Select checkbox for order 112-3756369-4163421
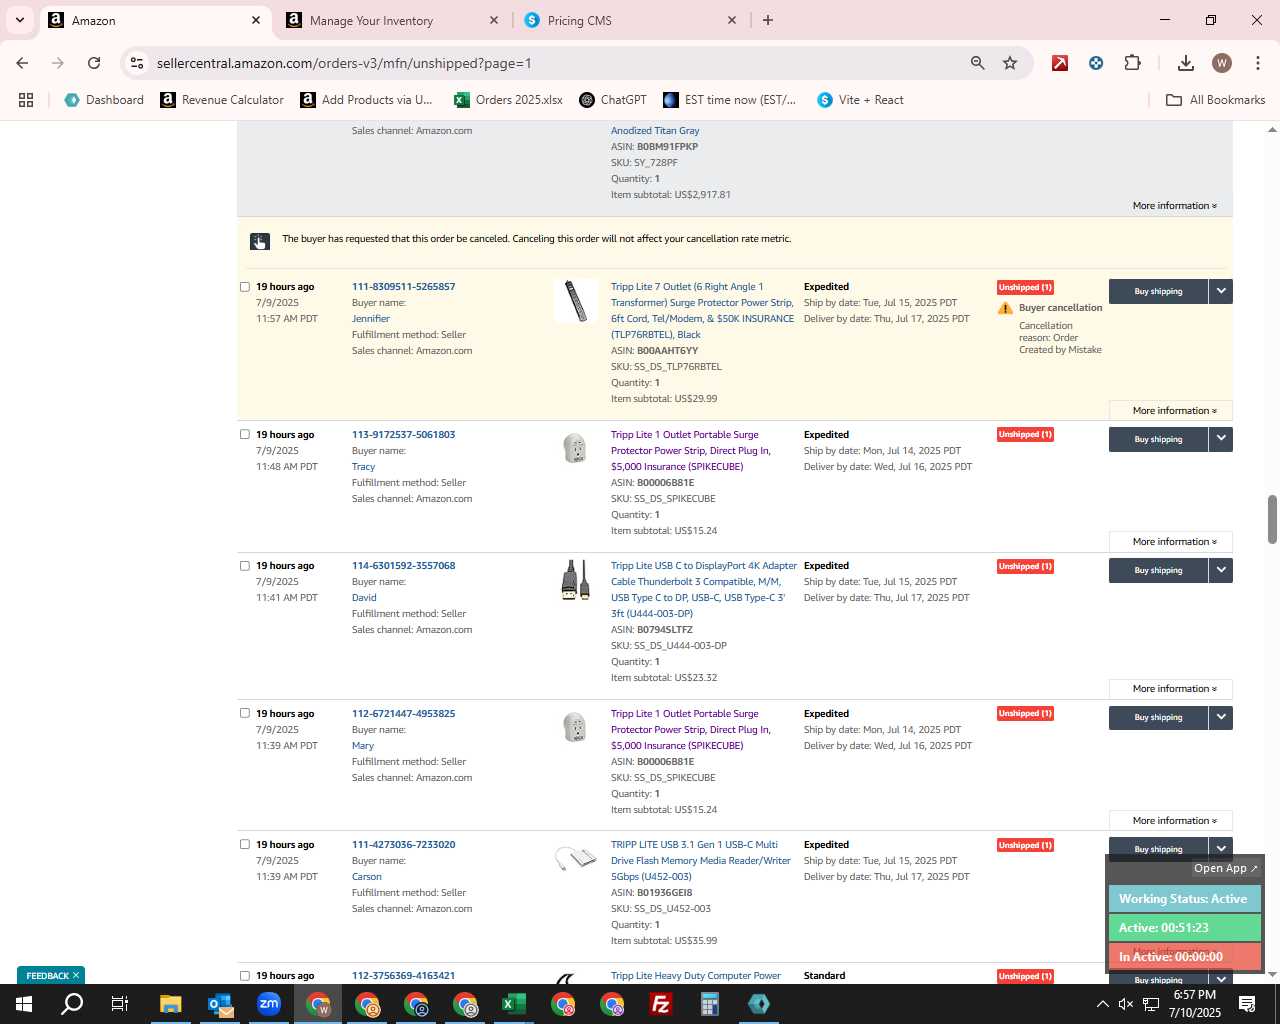The height and width of the screenshot is (1024, 1280). [x=244, y=976]
